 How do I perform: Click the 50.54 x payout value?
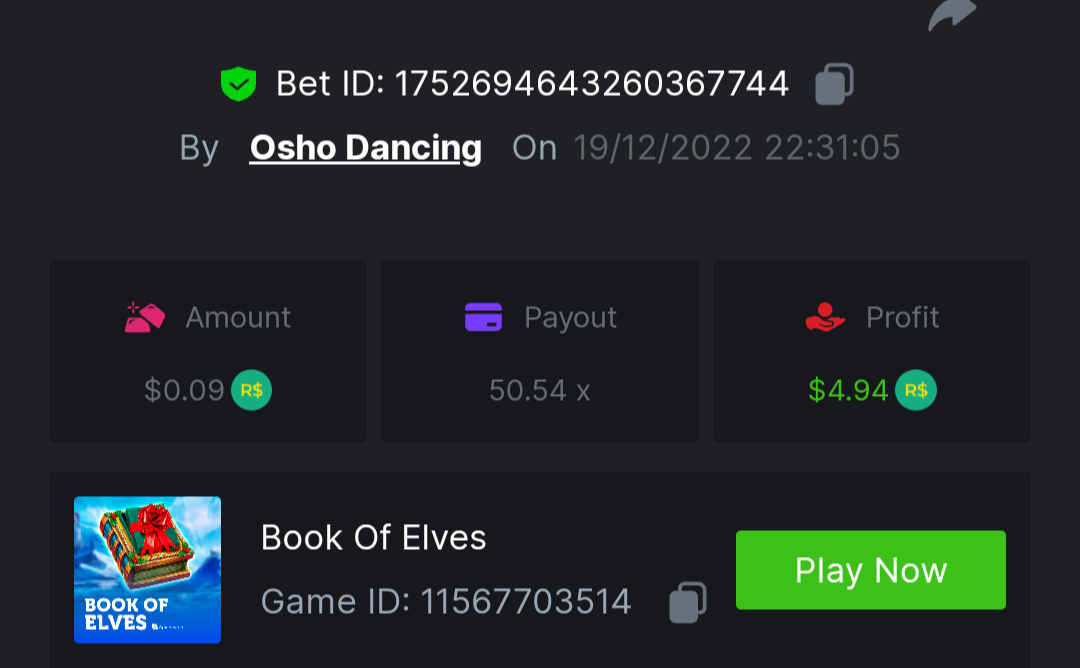[539, 390]
